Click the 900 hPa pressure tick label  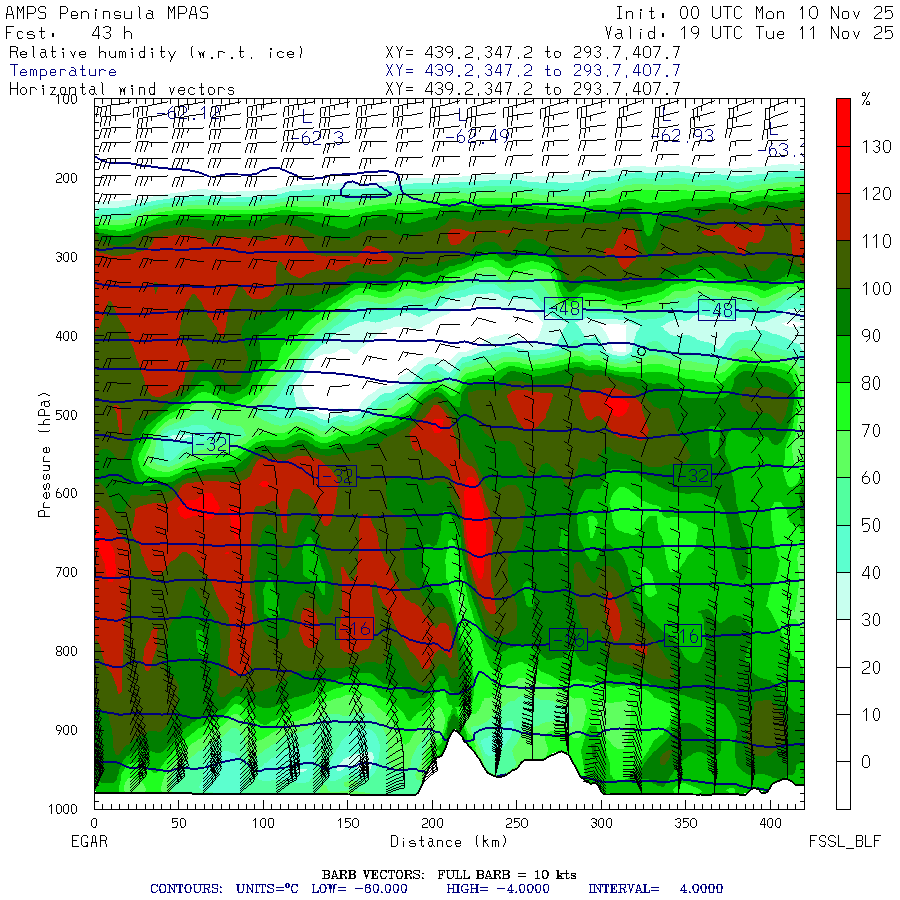66,730
